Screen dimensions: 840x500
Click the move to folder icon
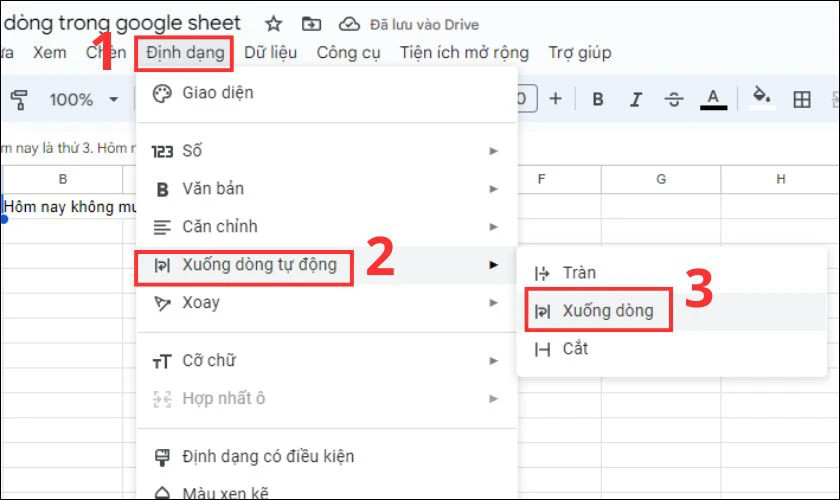click(311, 24)
